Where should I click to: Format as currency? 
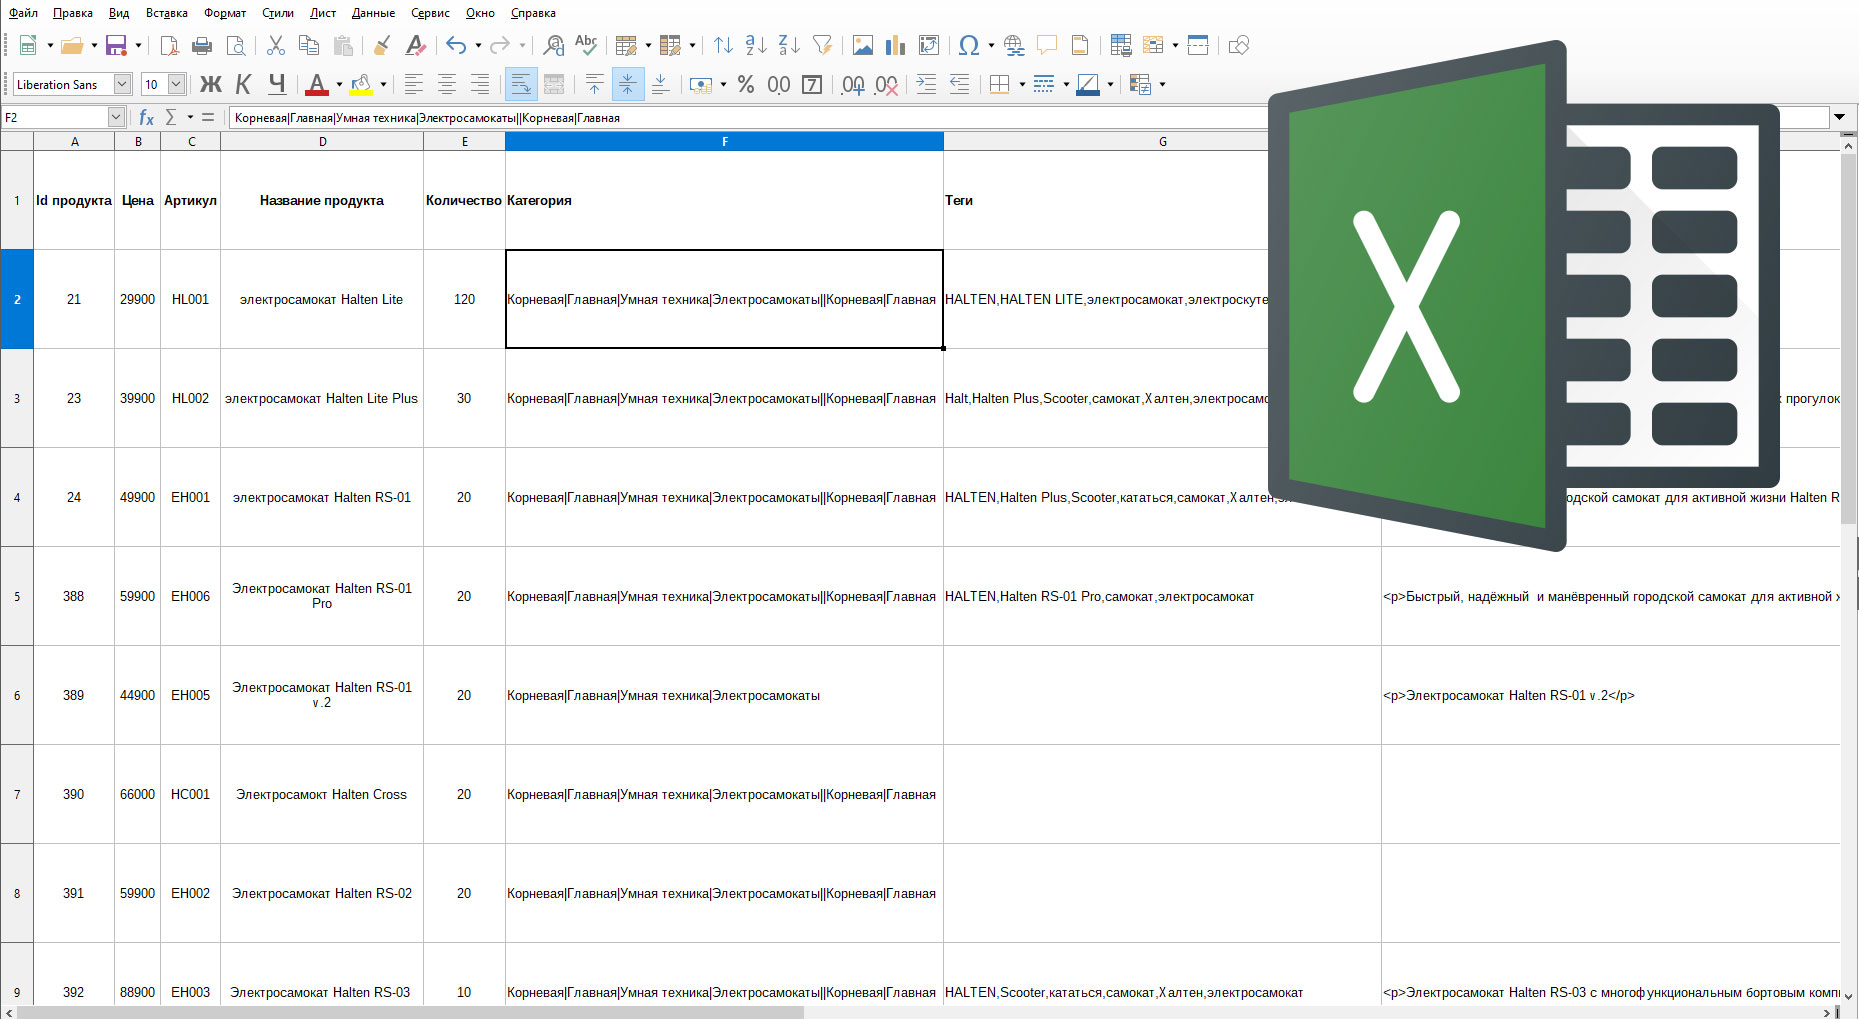click(x=701, y=84)
